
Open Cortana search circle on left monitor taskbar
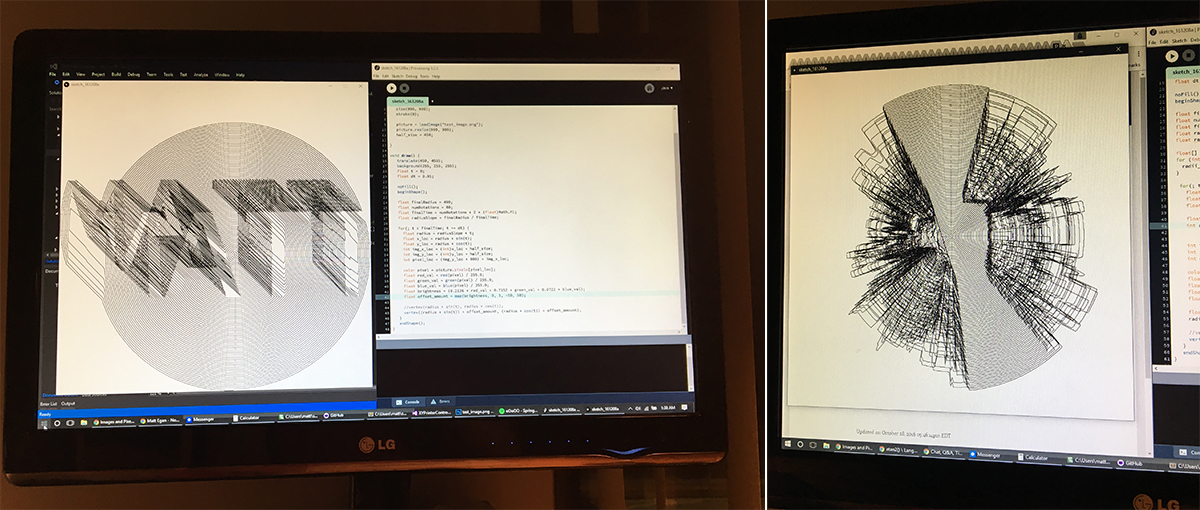[x=59, y=423]
